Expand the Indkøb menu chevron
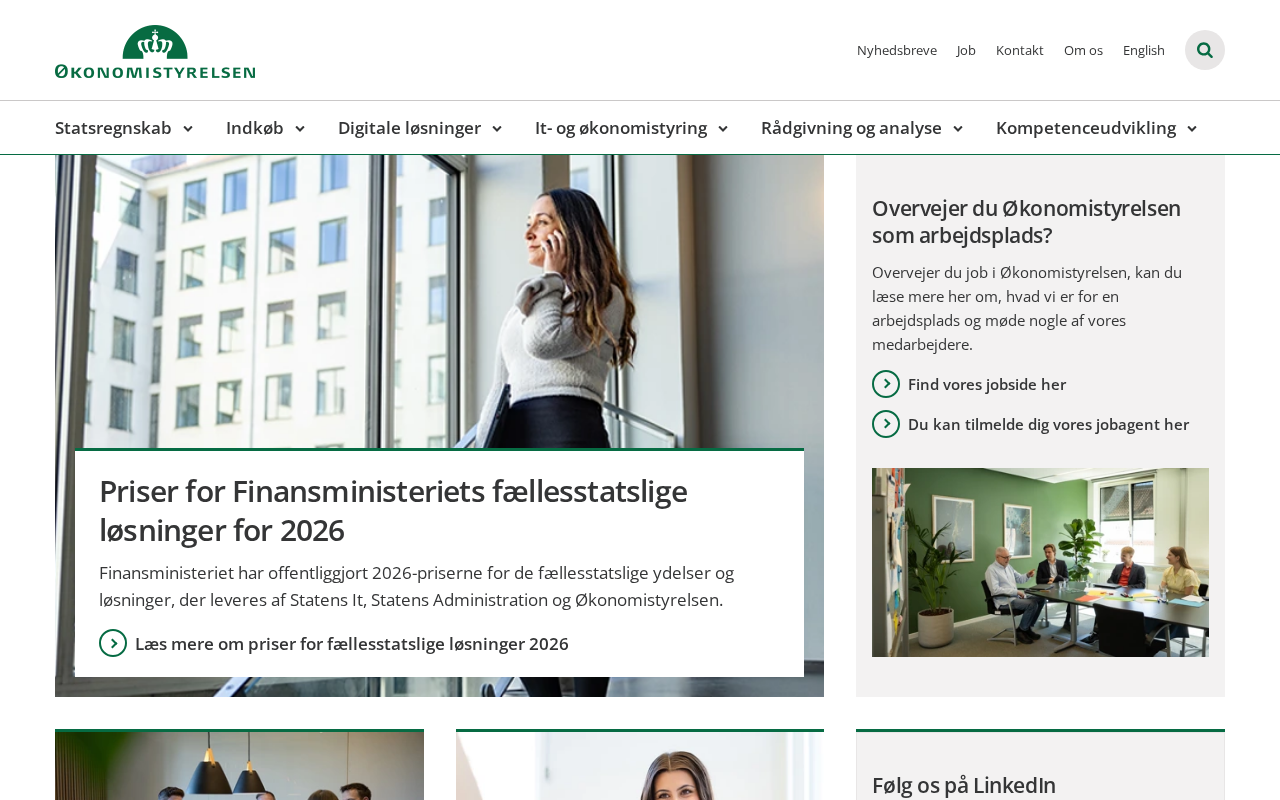 pos(299,129)
